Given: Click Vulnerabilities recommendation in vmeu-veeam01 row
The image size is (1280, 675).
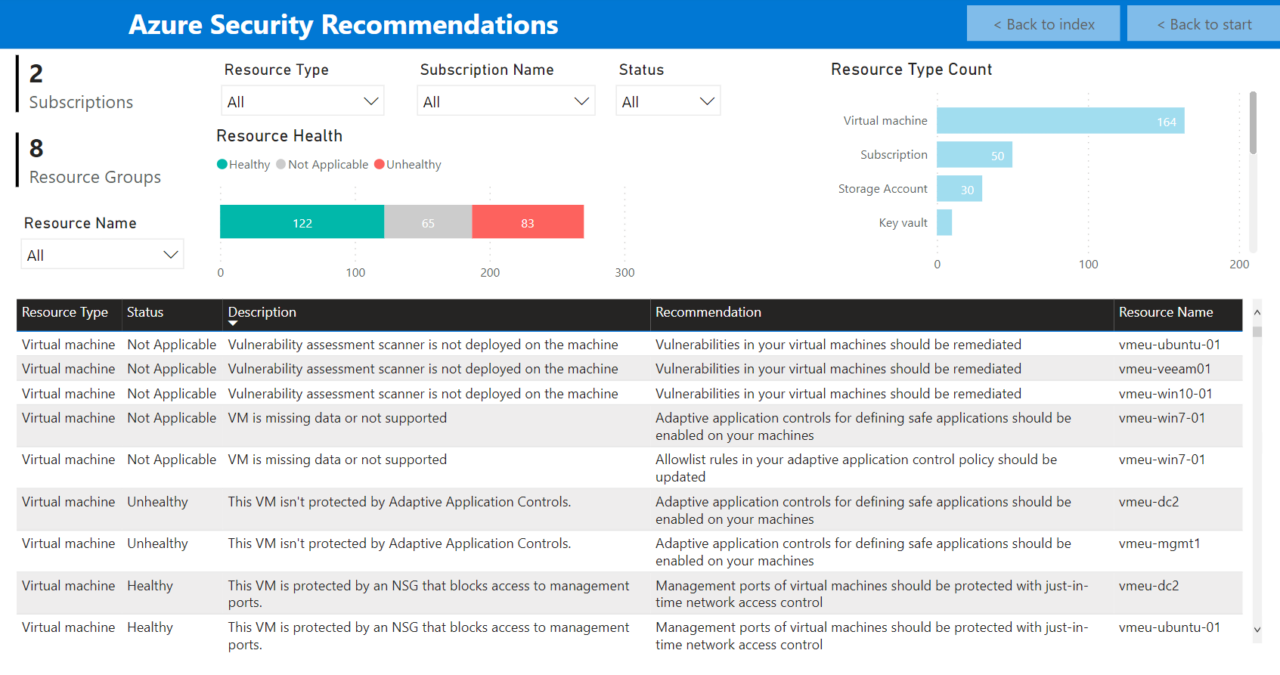Looking at the screenshot, I should tap(838, 369).
